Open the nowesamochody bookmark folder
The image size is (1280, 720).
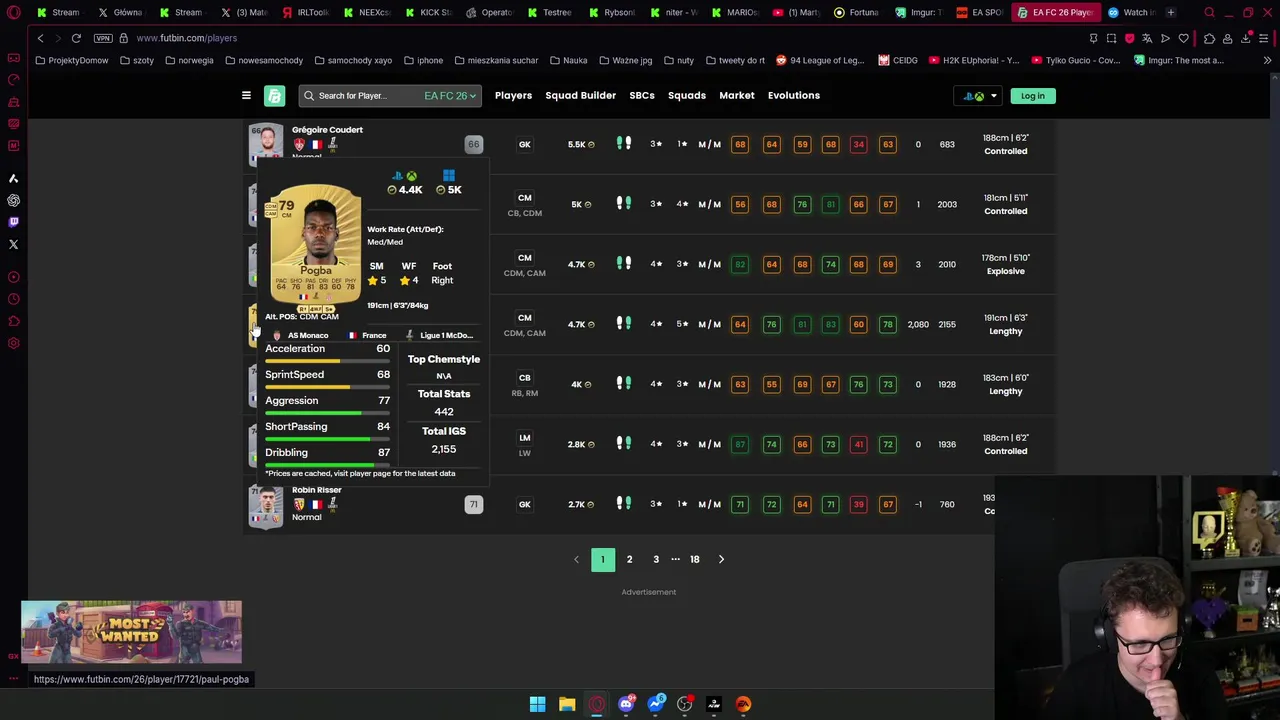(264, 60)
